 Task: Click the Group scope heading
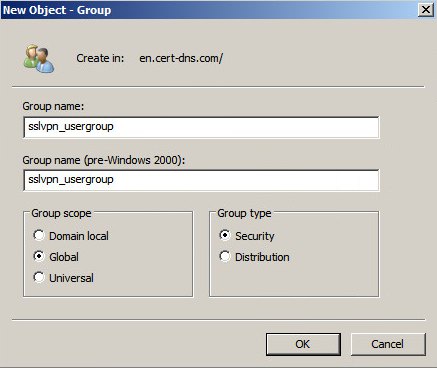coord(61,213)
